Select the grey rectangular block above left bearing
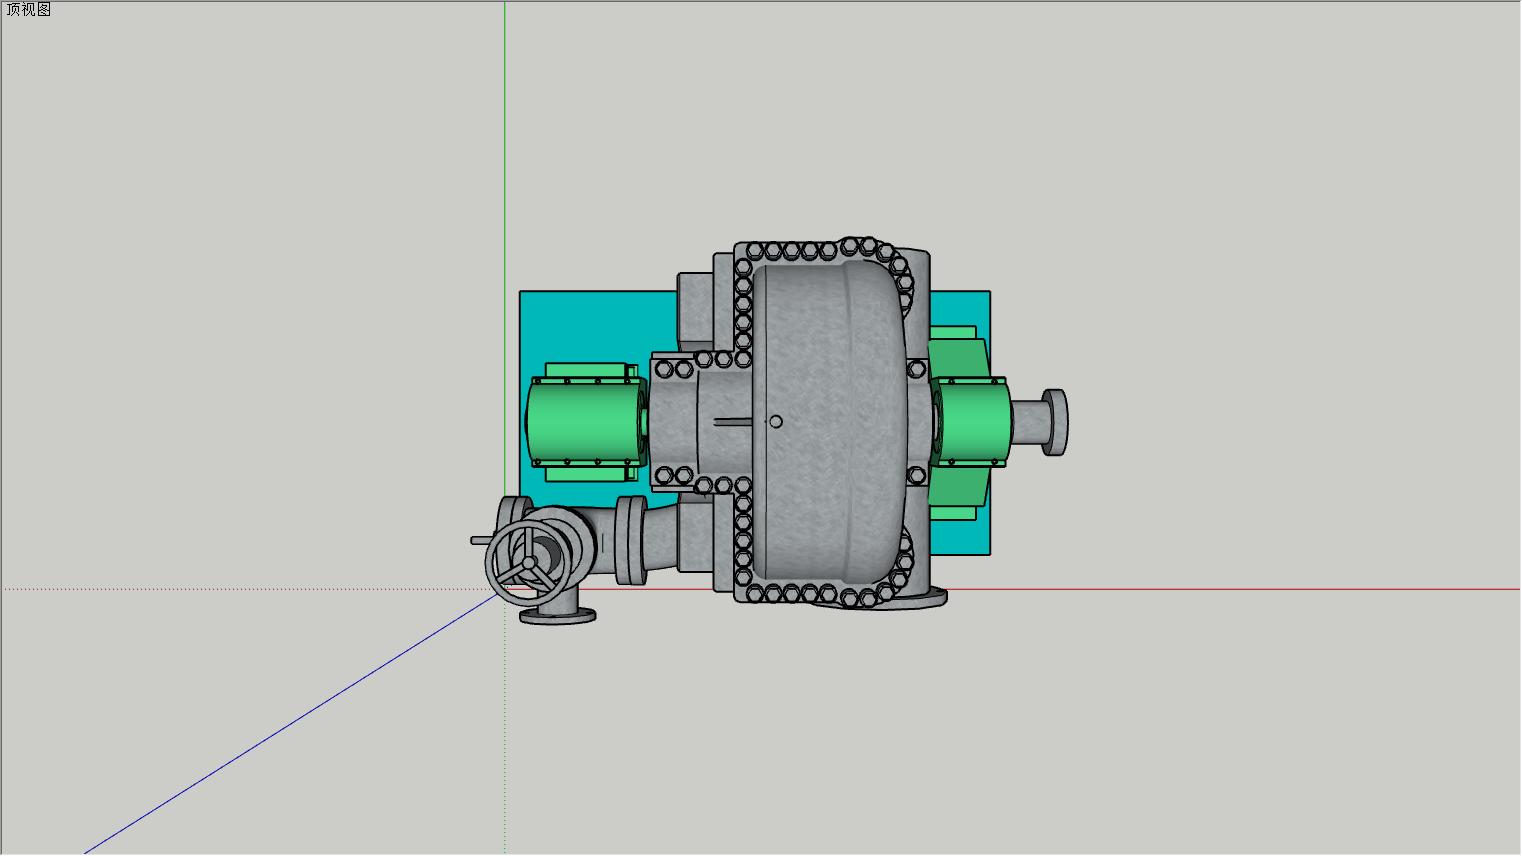Screen dimensions: 1522x856 [695, 310]
